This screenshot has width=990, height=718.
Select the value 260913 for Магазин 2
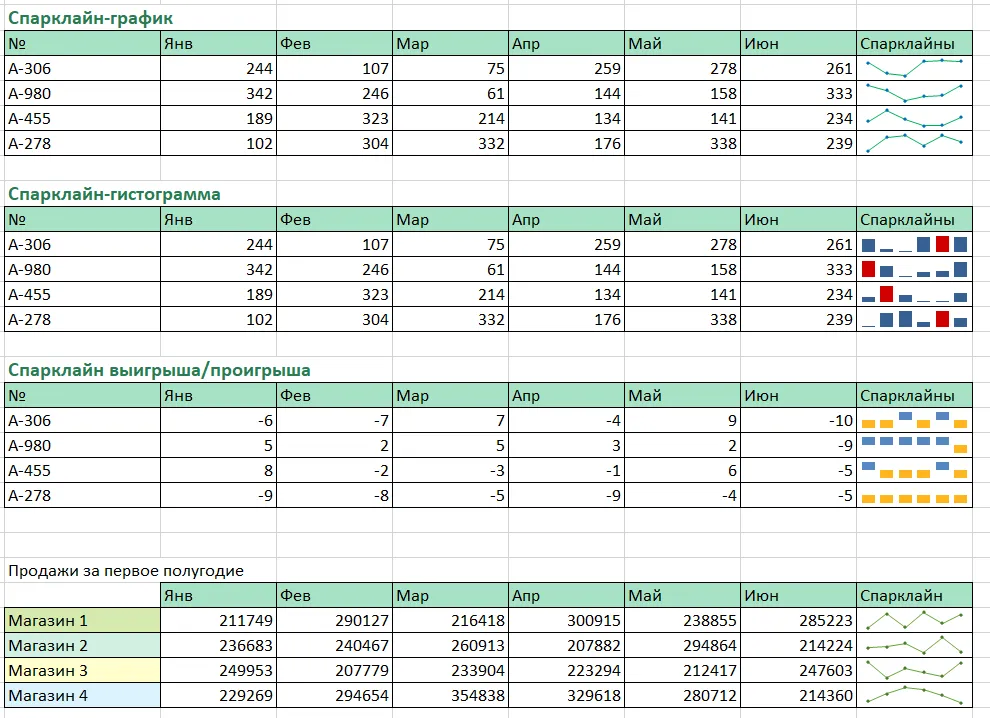click(451, 645)
